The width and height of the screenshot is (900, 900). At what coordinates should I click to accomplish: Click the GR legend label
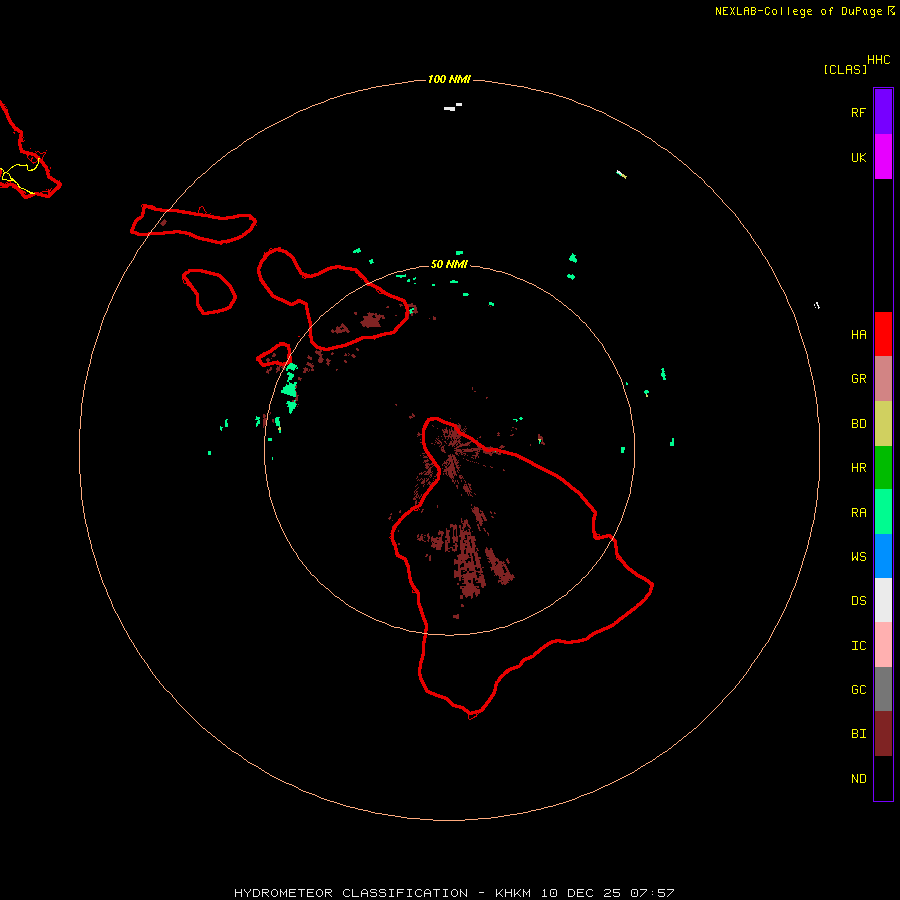click(858, 379)
